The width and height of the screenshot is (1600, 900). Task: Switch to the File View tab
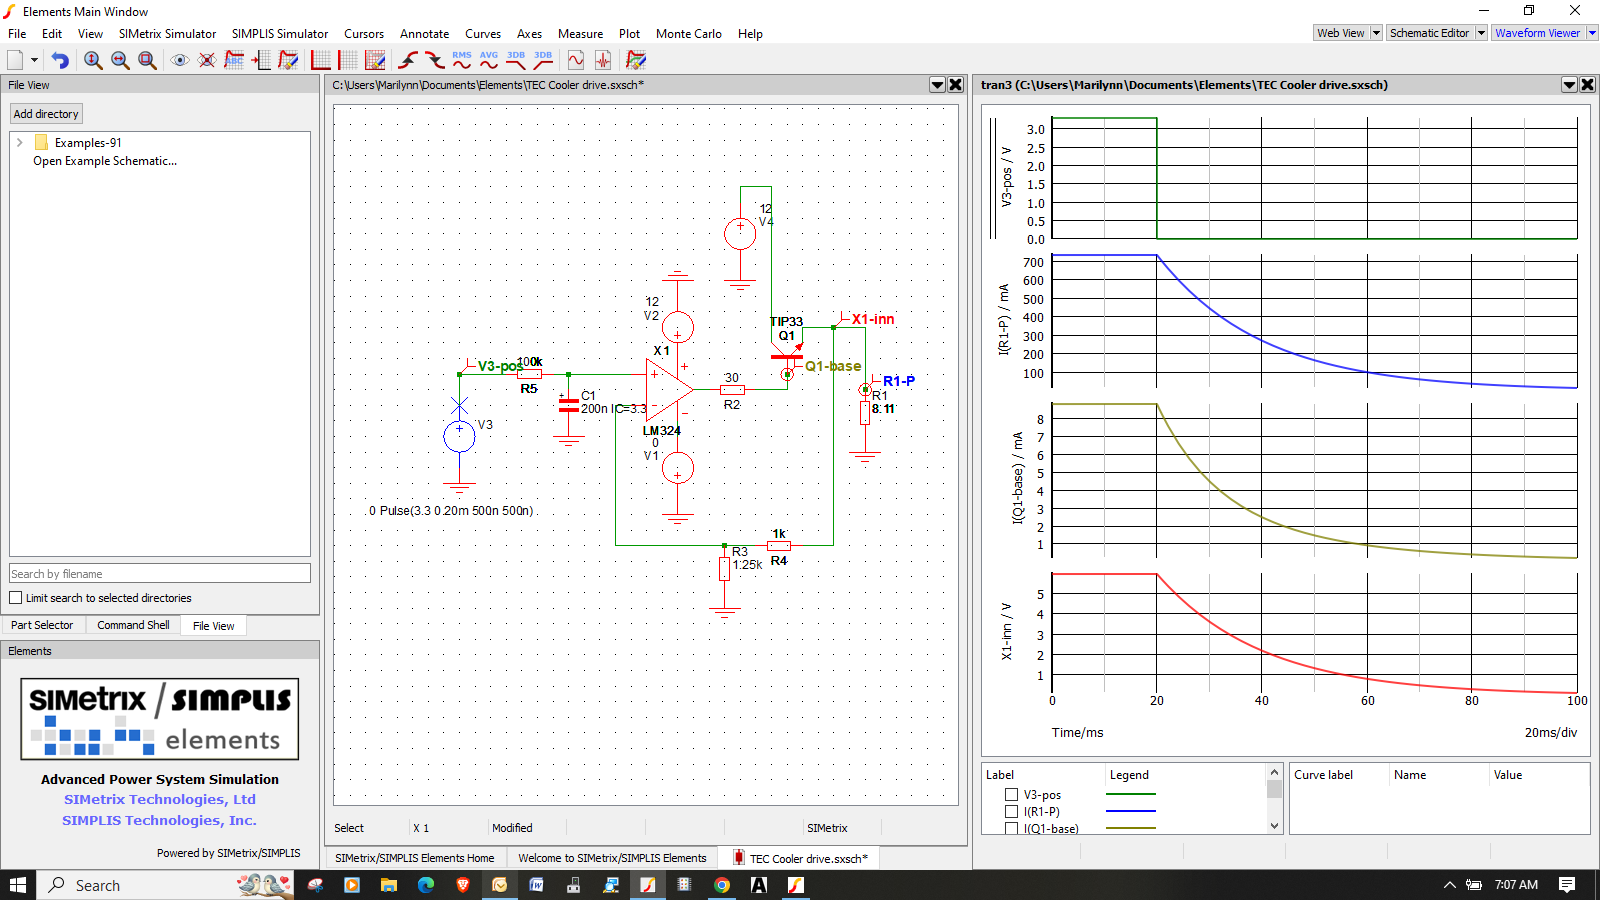click(x=213, y=626)
